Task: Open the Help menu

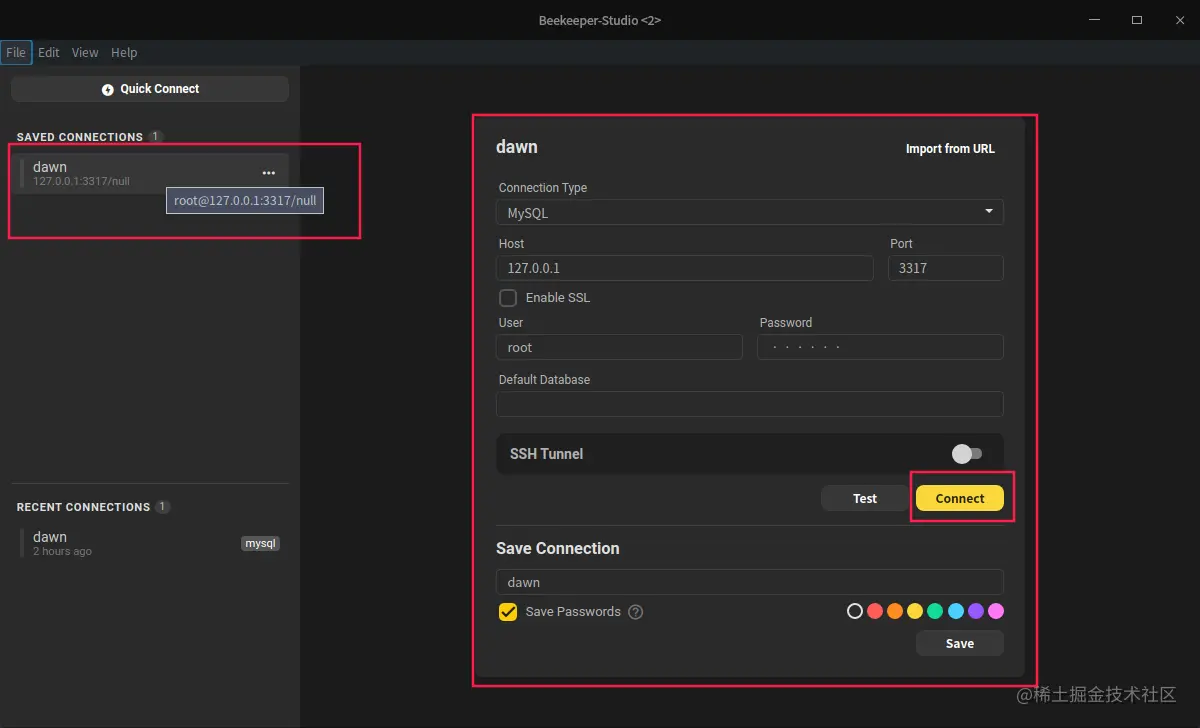Action: coord(124,53)
